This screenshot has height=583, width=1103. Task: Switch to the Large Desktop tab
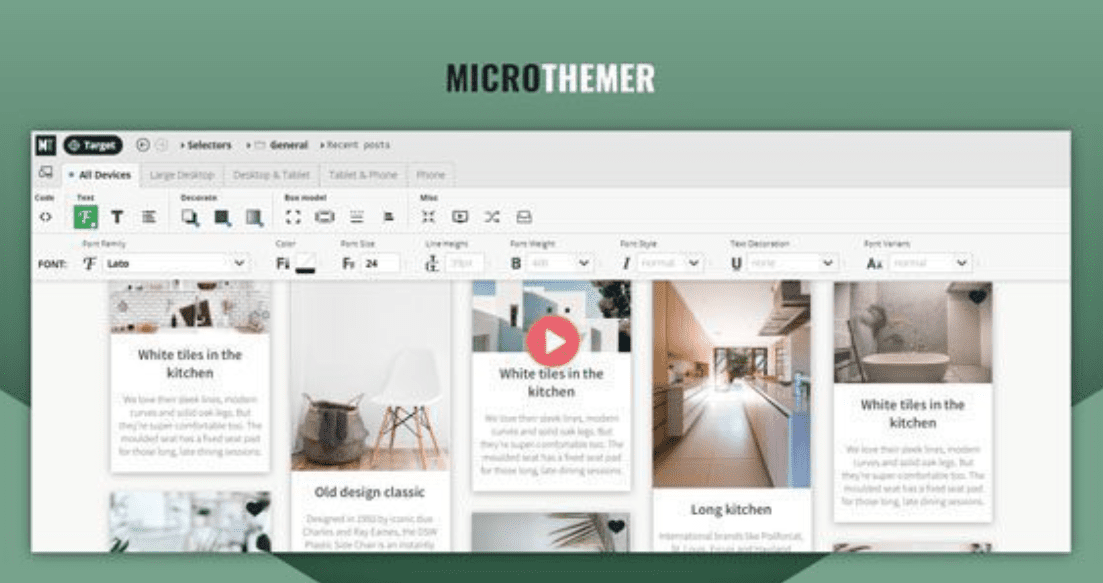point(182,175)
